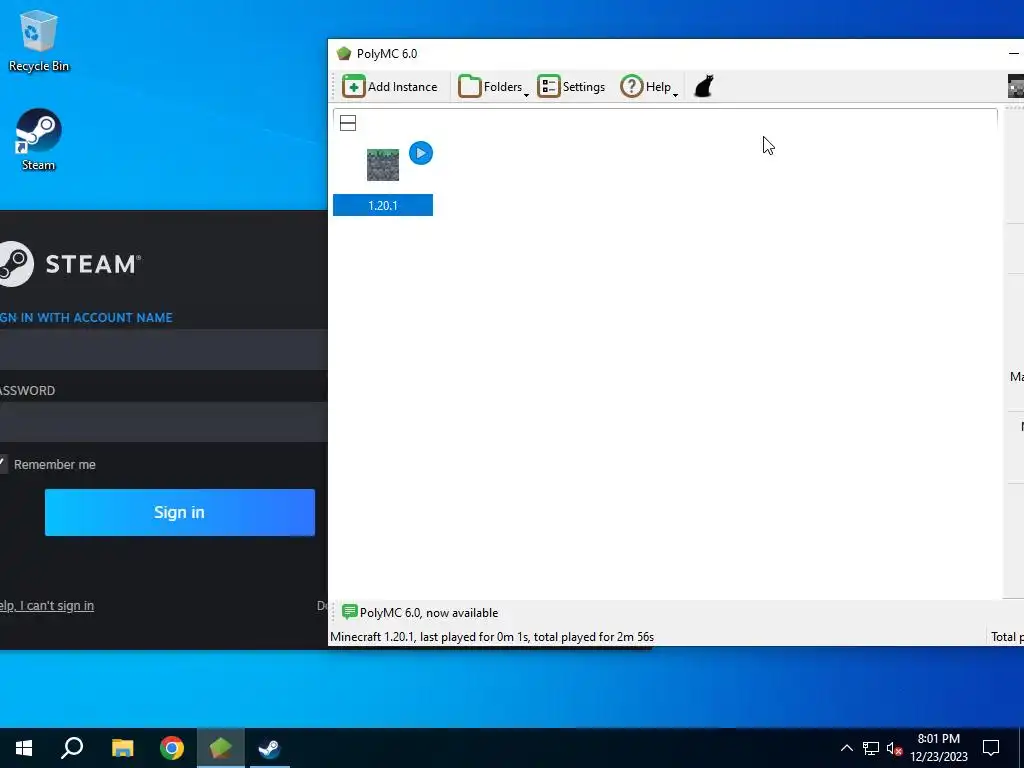Click the PolyMC title bar icon
1024x768 pixels.
click(344, 54)
